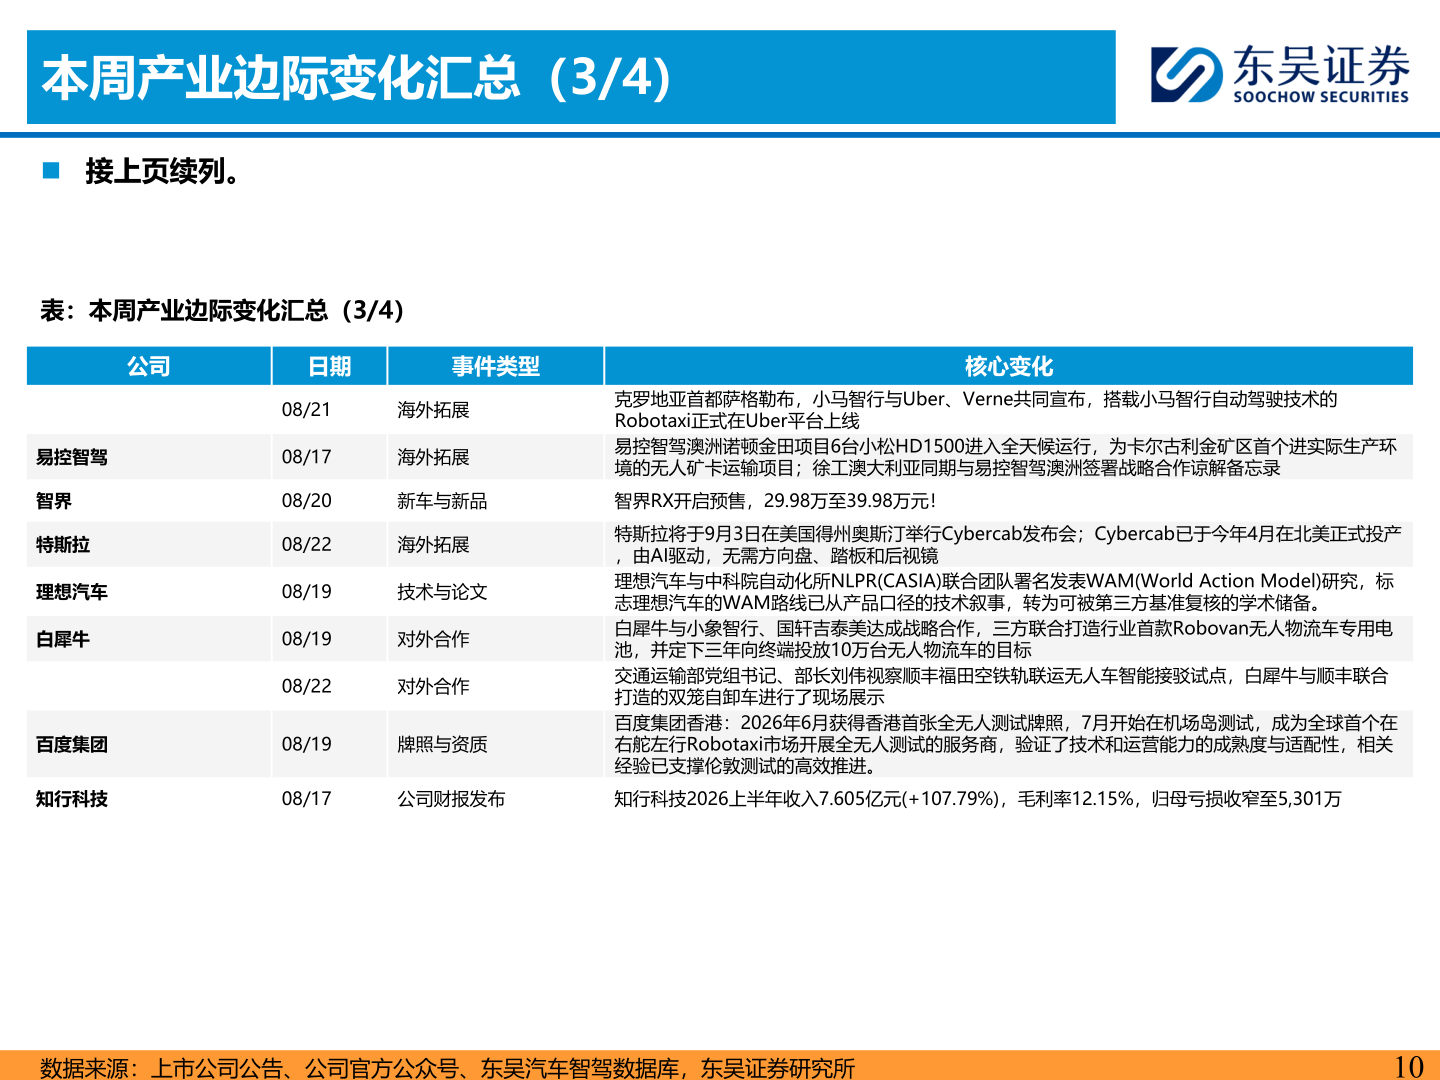
Task: Click the Soochow Securities logo icon
Action: point(1186,75)
